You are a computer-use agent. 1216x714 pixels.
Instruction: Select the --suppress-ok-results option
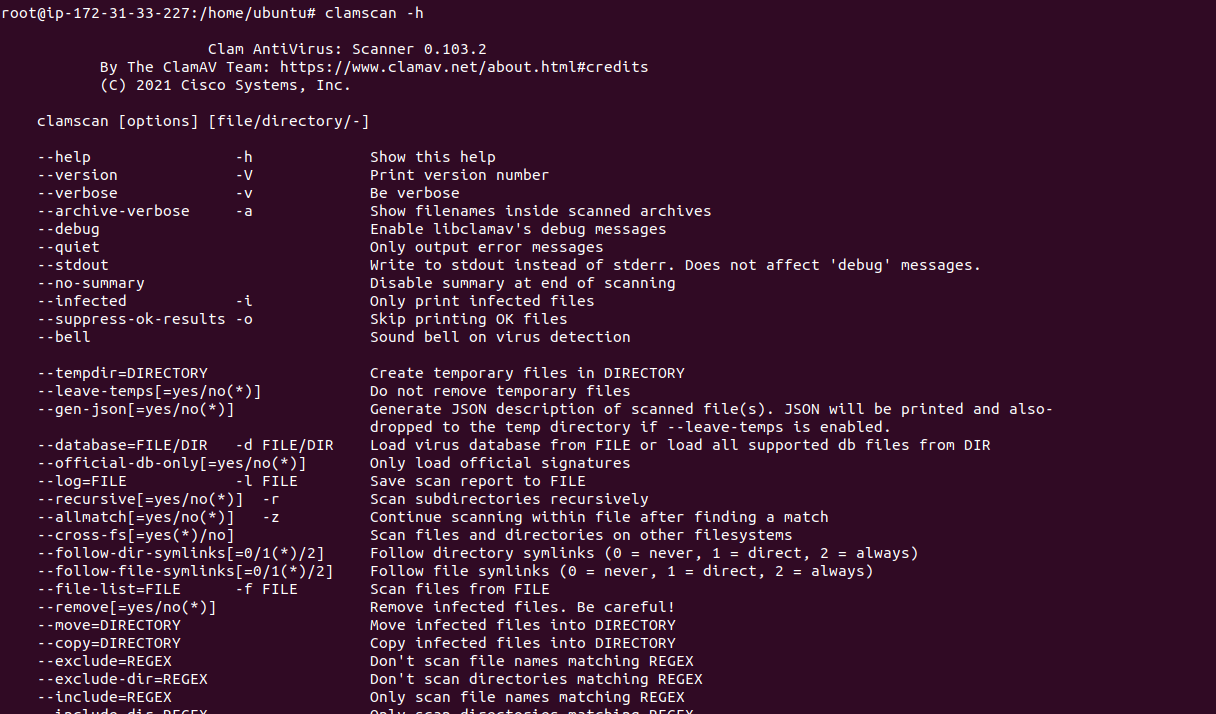[132, 319]
